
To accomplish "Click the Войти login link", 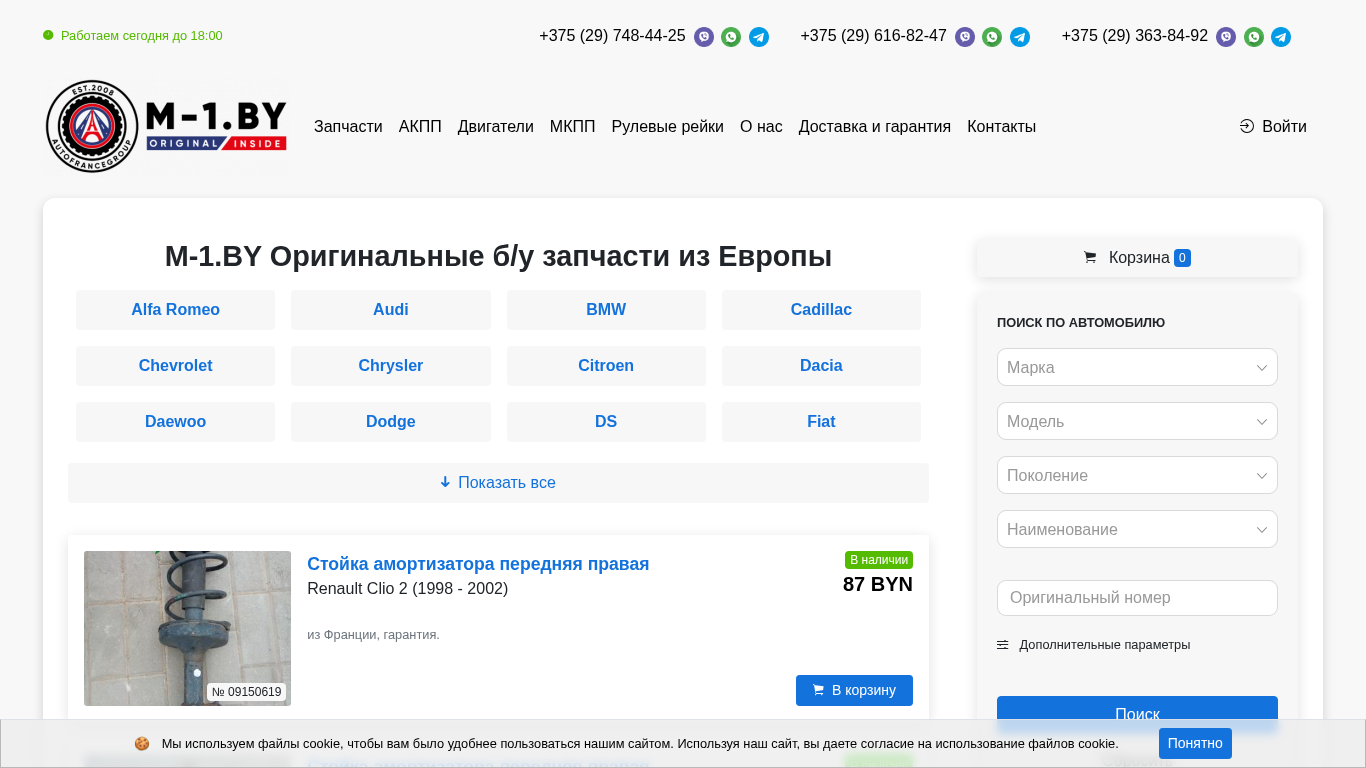I will pyautogui.click(x=1273, y=127).
